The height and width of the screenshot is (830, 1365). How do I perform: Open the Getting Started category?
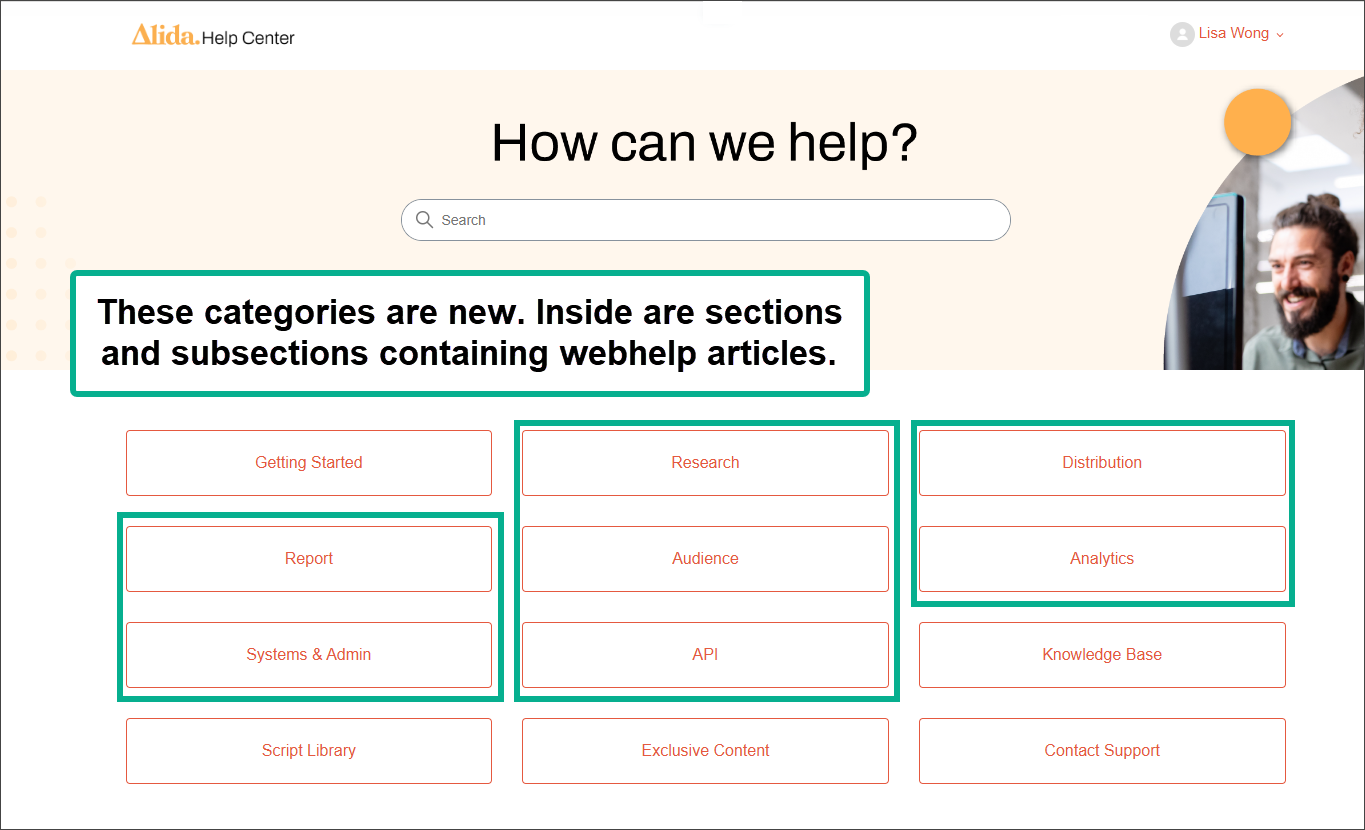click(309, 463)
